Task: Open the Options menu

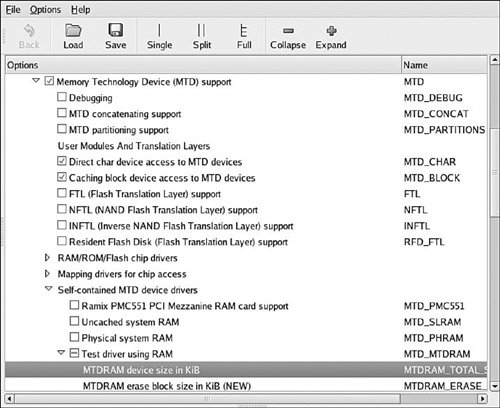Action: tap(45, 10)
